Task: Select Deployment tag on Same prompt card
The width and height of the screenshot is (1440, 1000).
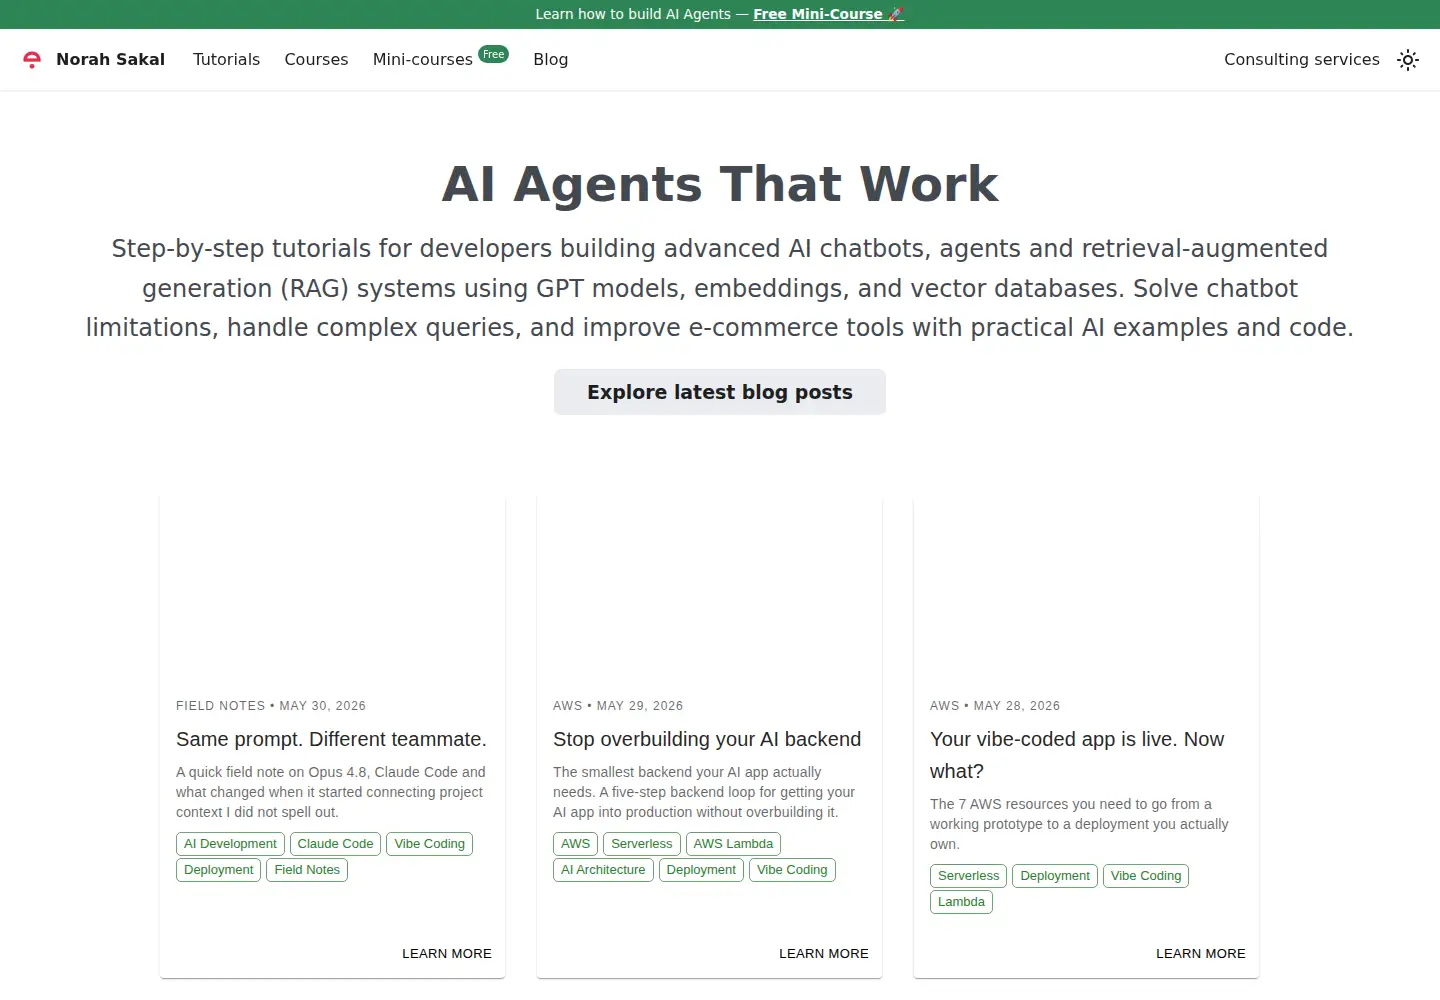Action: click(x=218, y=870)
